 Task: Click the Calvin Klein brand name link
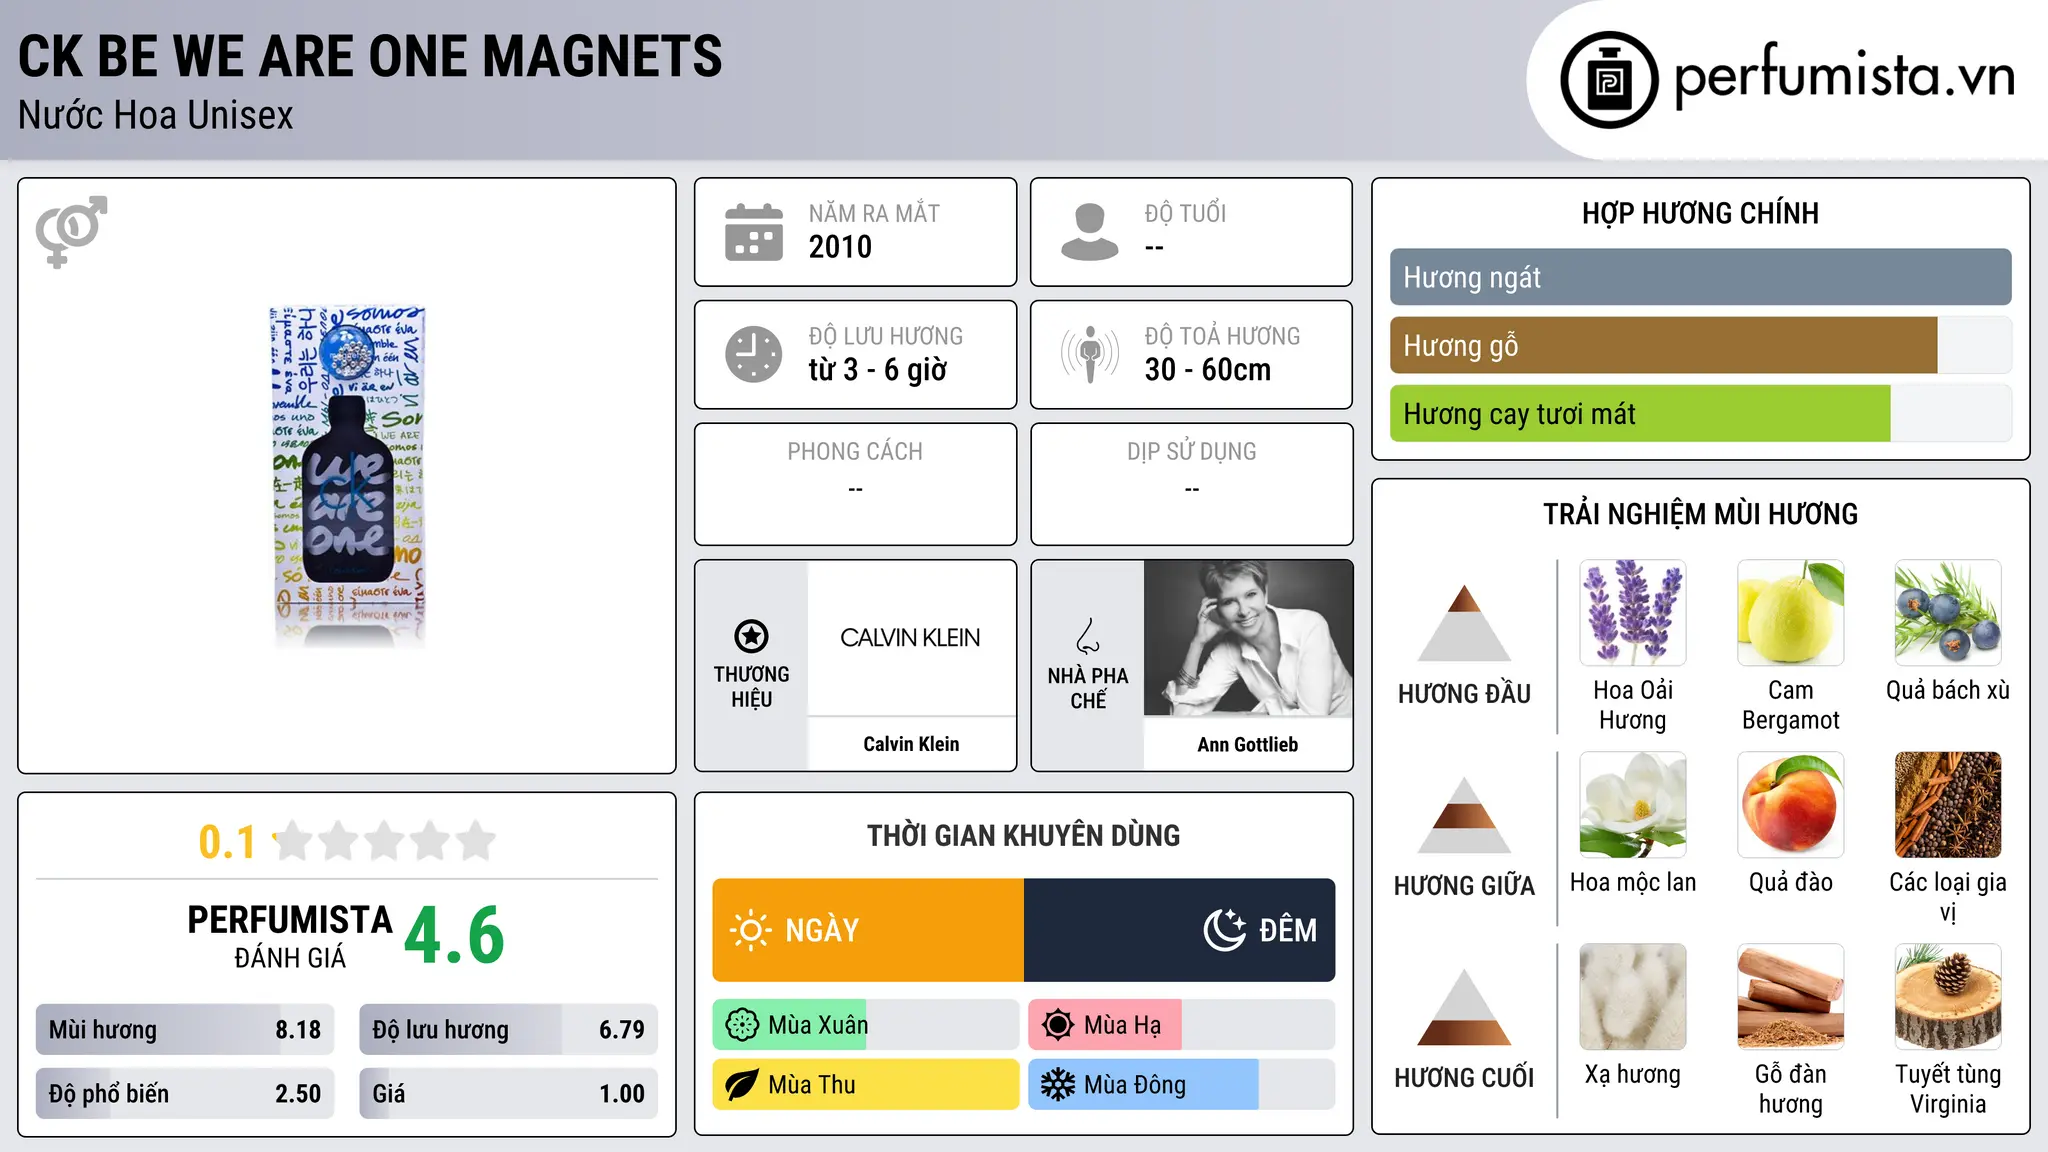click(911, 744)
